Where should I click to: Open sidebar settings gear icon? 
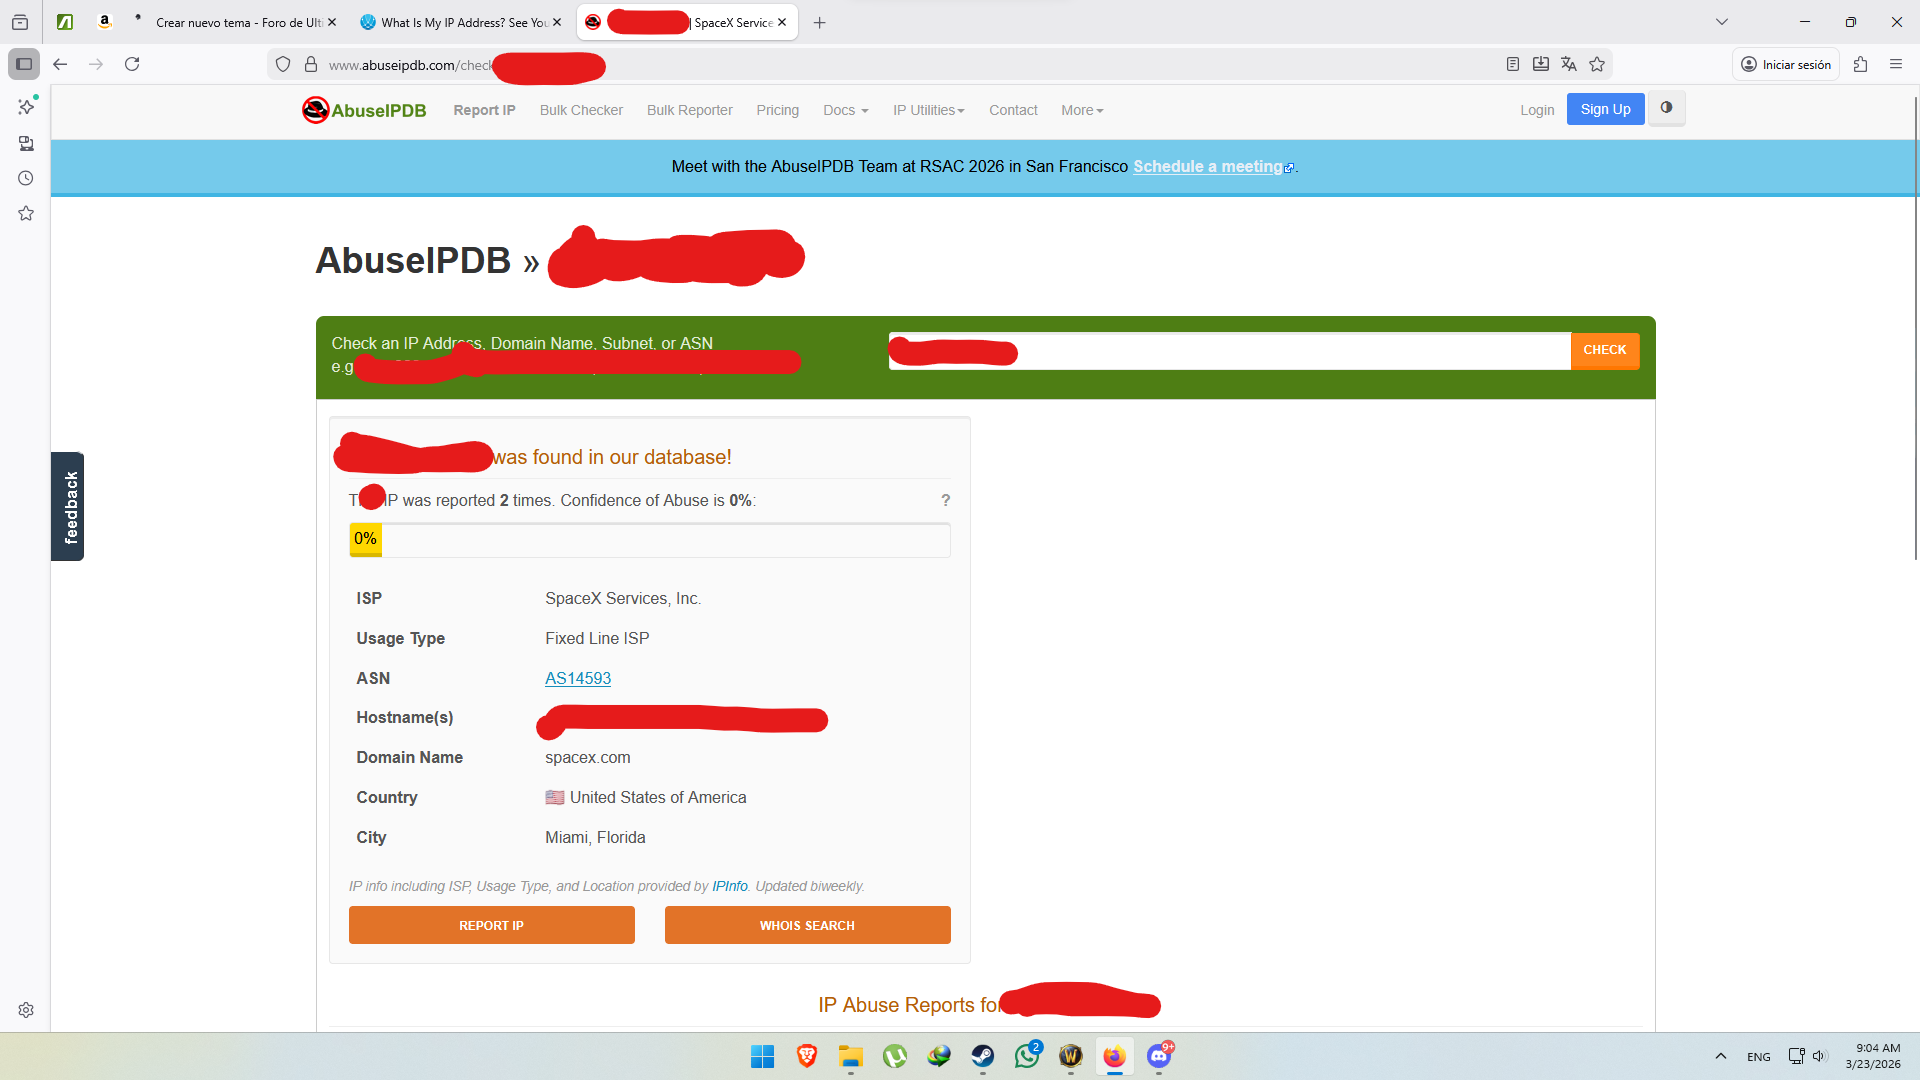pyautogui.click(x=26, y=1010)
